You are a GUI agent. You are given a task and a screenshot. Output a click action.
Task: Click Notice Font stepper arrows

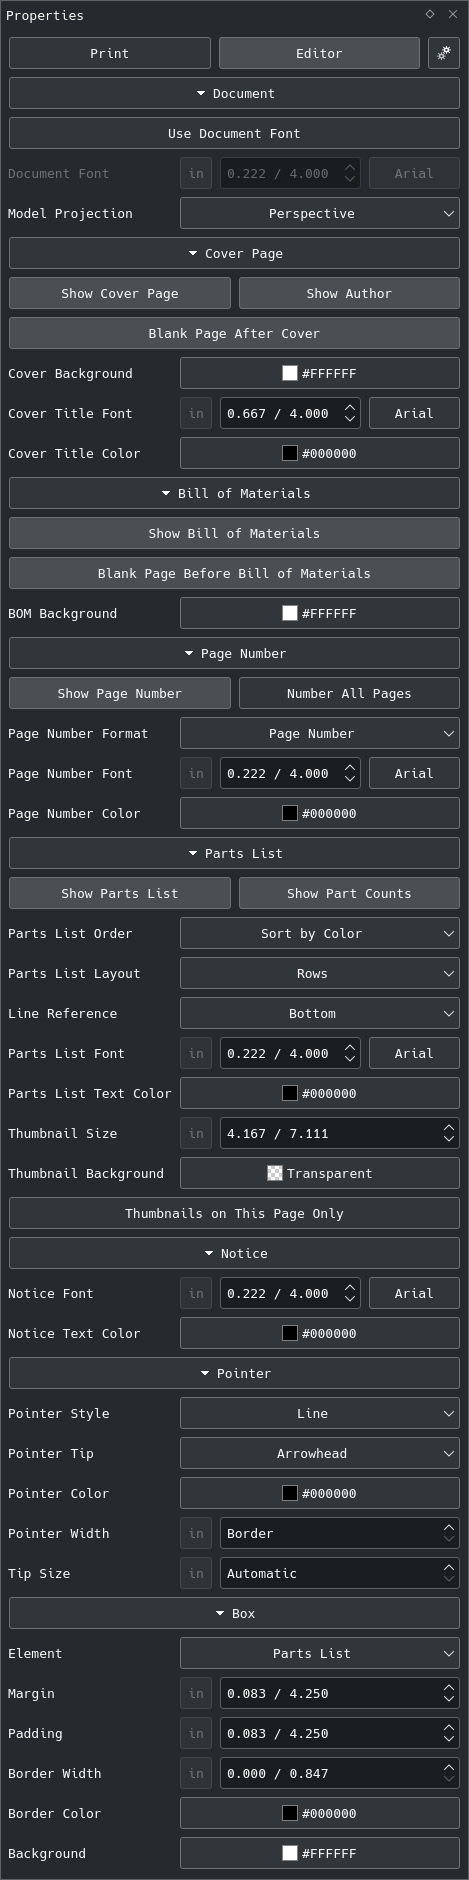coord(350,1293)
